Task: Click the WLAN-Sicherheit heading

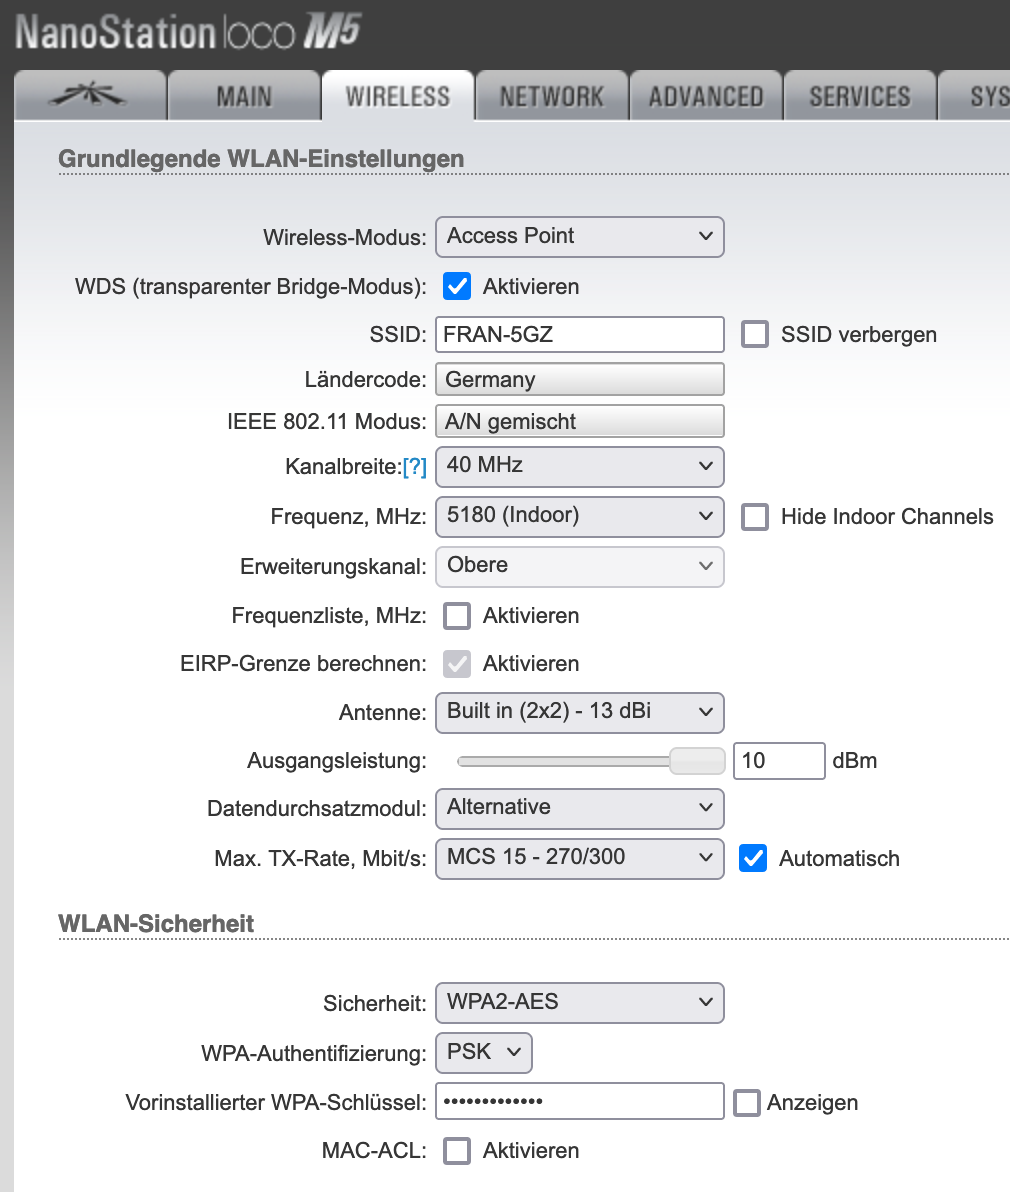Action: coord(156,924)
